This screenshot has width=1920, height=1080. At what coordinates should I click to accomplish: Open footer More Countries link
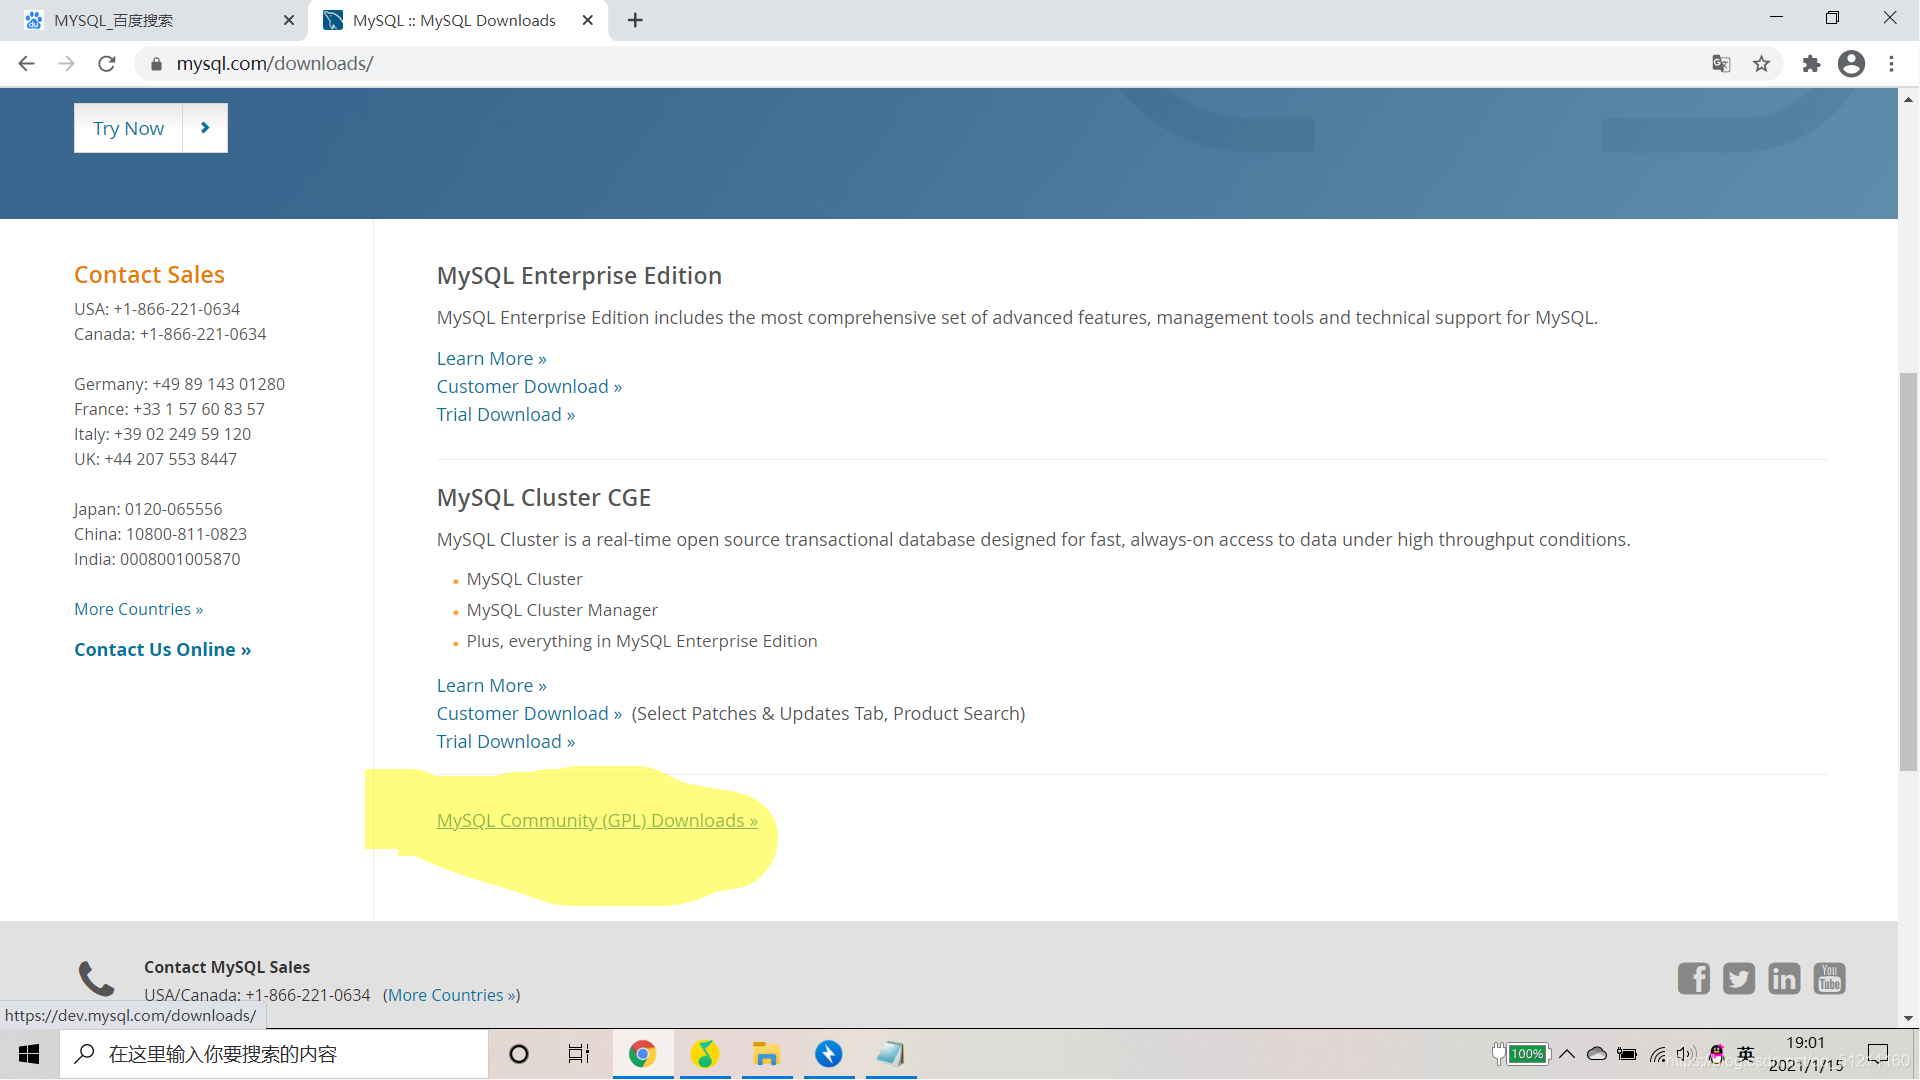pos(452,996)
